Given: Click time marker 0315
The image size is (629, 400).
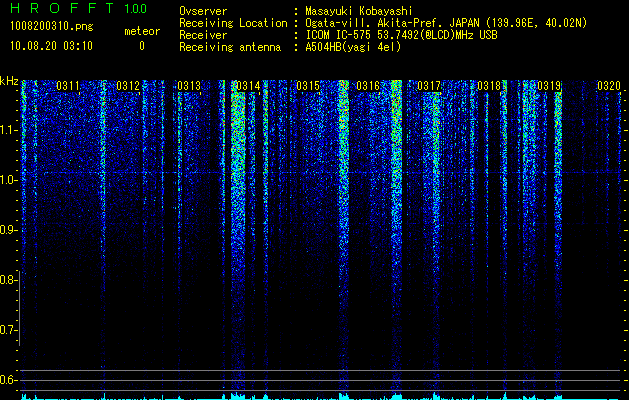Looking at the screenshot, I should [308, 86].
